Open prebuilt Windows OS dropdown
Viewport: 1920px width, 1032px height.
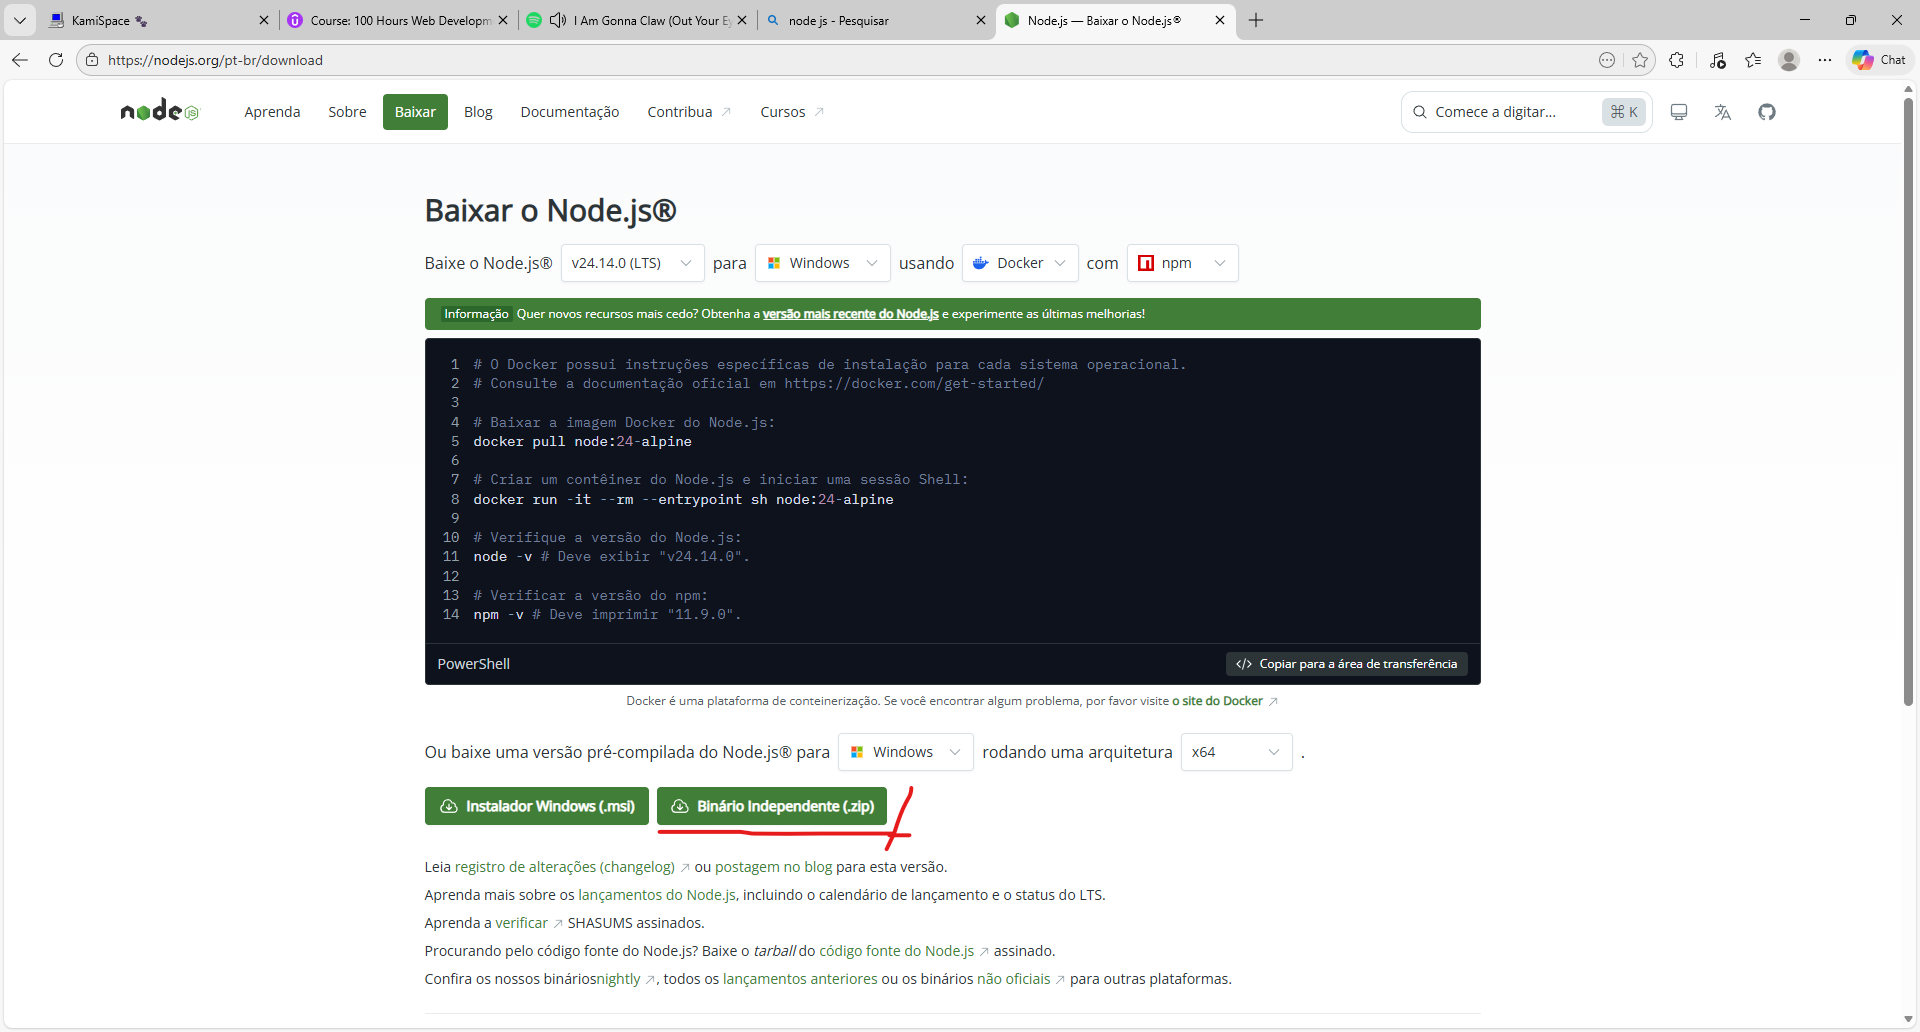pos(905,752)
